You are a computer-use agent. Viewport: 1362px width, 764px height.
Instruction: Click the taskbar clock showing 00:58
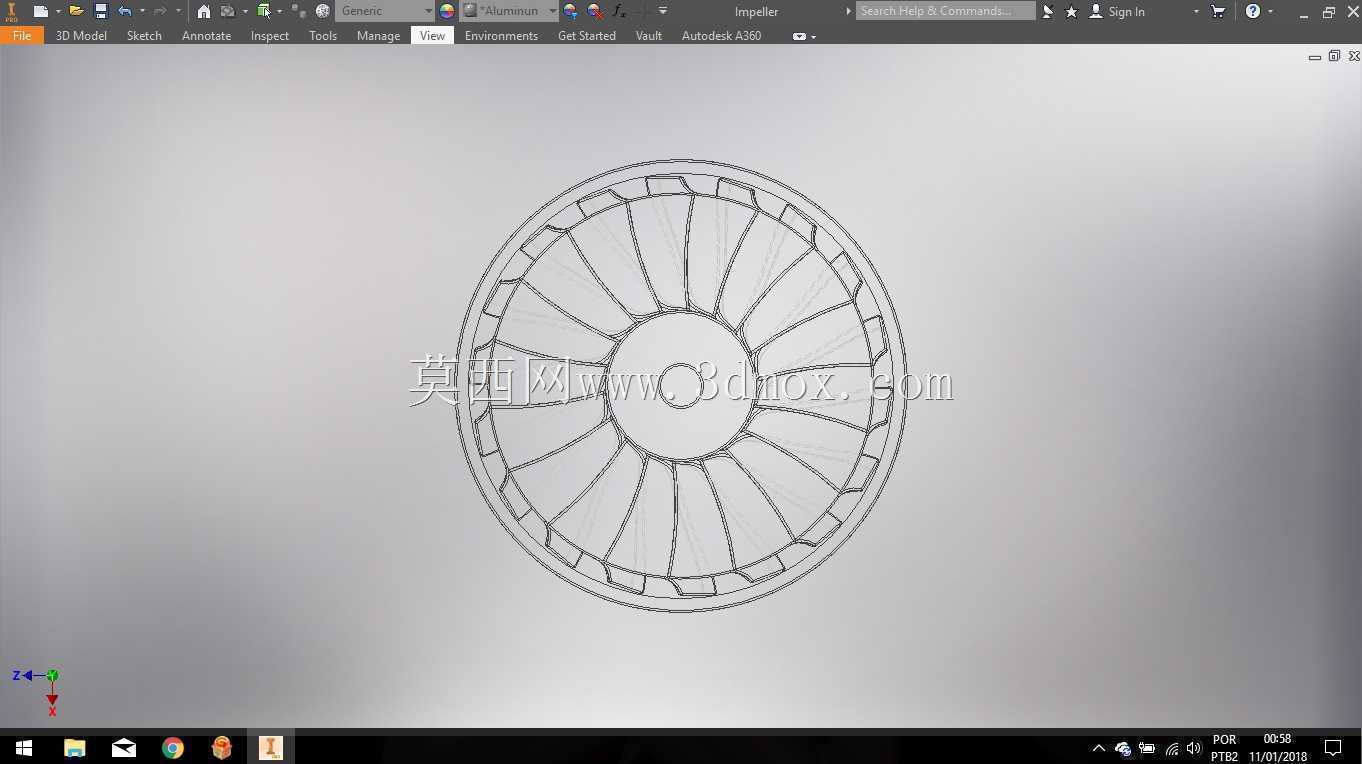pyautogui.click(x=1277, y=748)
